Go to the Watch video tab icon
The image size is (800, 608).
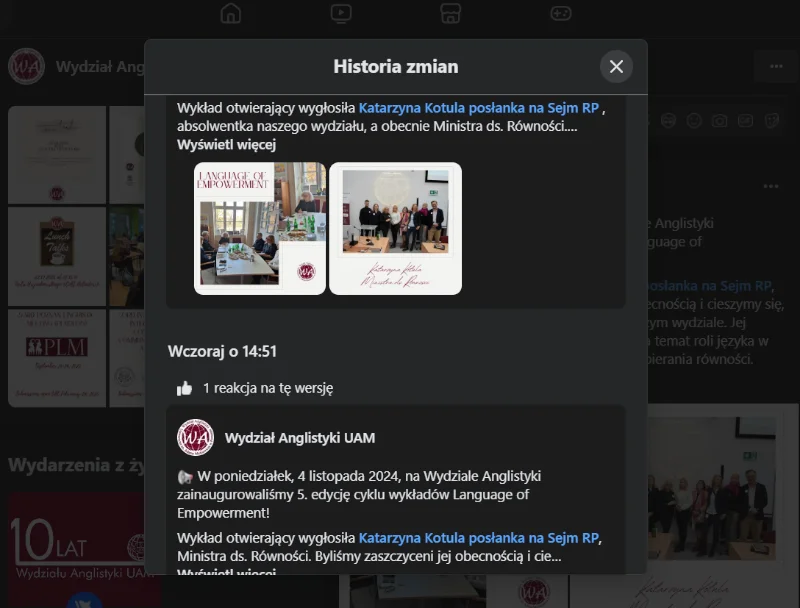pyautogui.click(x=341, y=13)
